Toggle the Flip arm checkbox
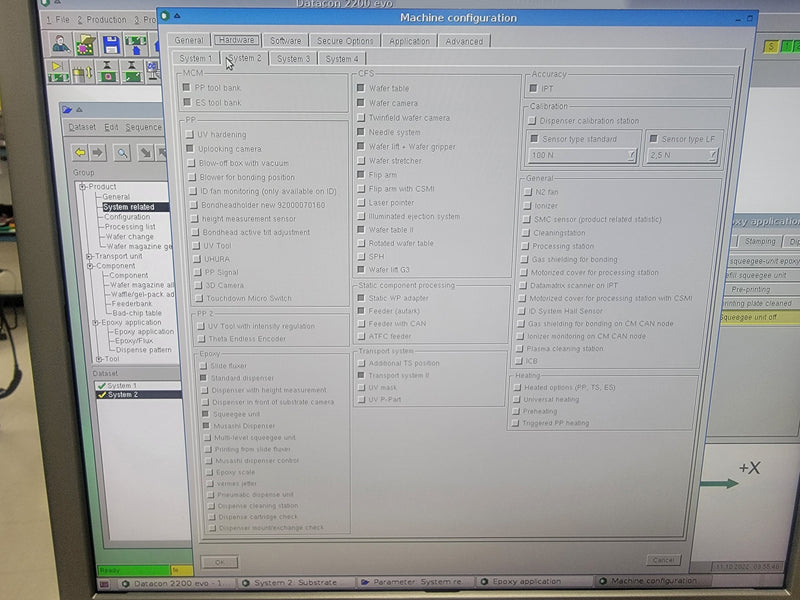Image resolution: width=800 pixels, height=600 pixels. pyautogui.click(x=361, y=174)
